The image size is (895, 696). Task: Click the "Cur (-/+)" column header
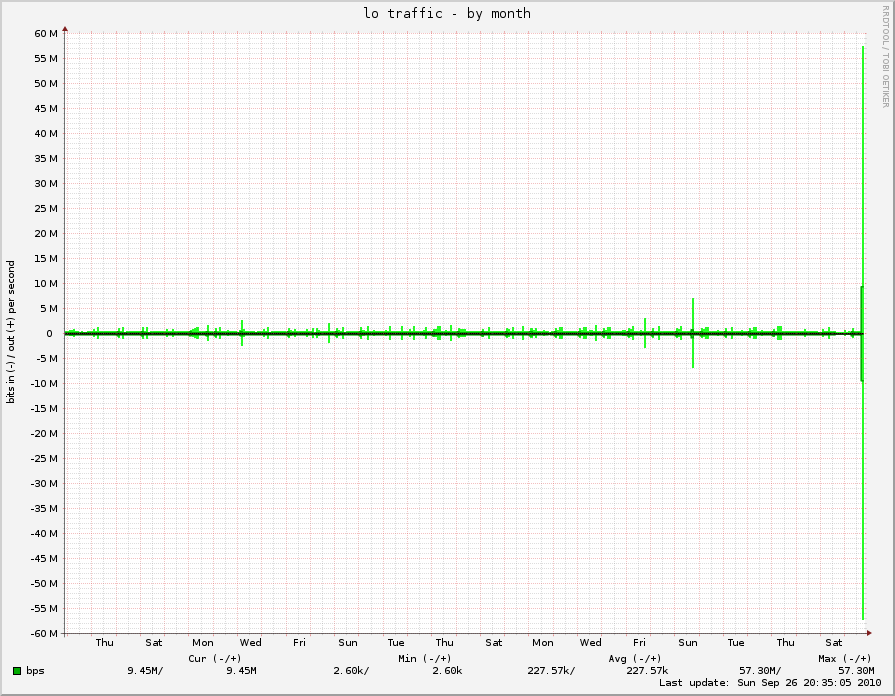pyautogui.click(x=215, y=658)
